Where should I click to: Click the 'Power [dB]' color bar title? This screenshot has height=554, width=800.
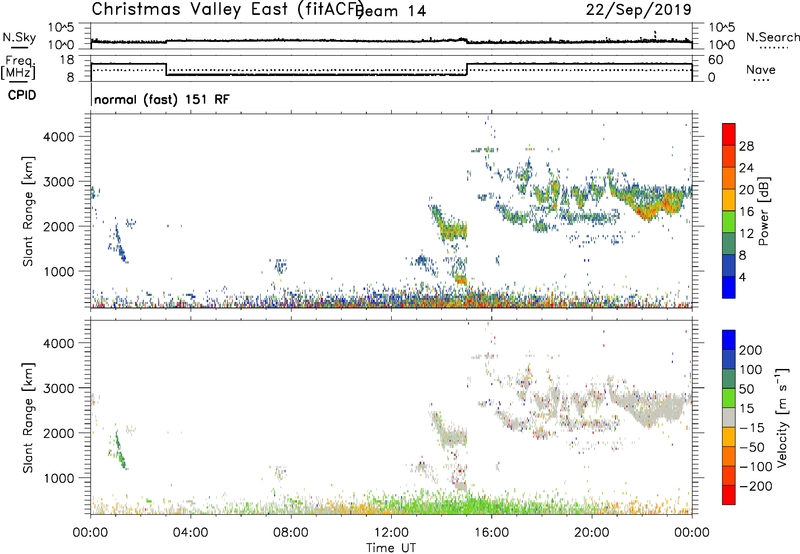click(764, 211)
